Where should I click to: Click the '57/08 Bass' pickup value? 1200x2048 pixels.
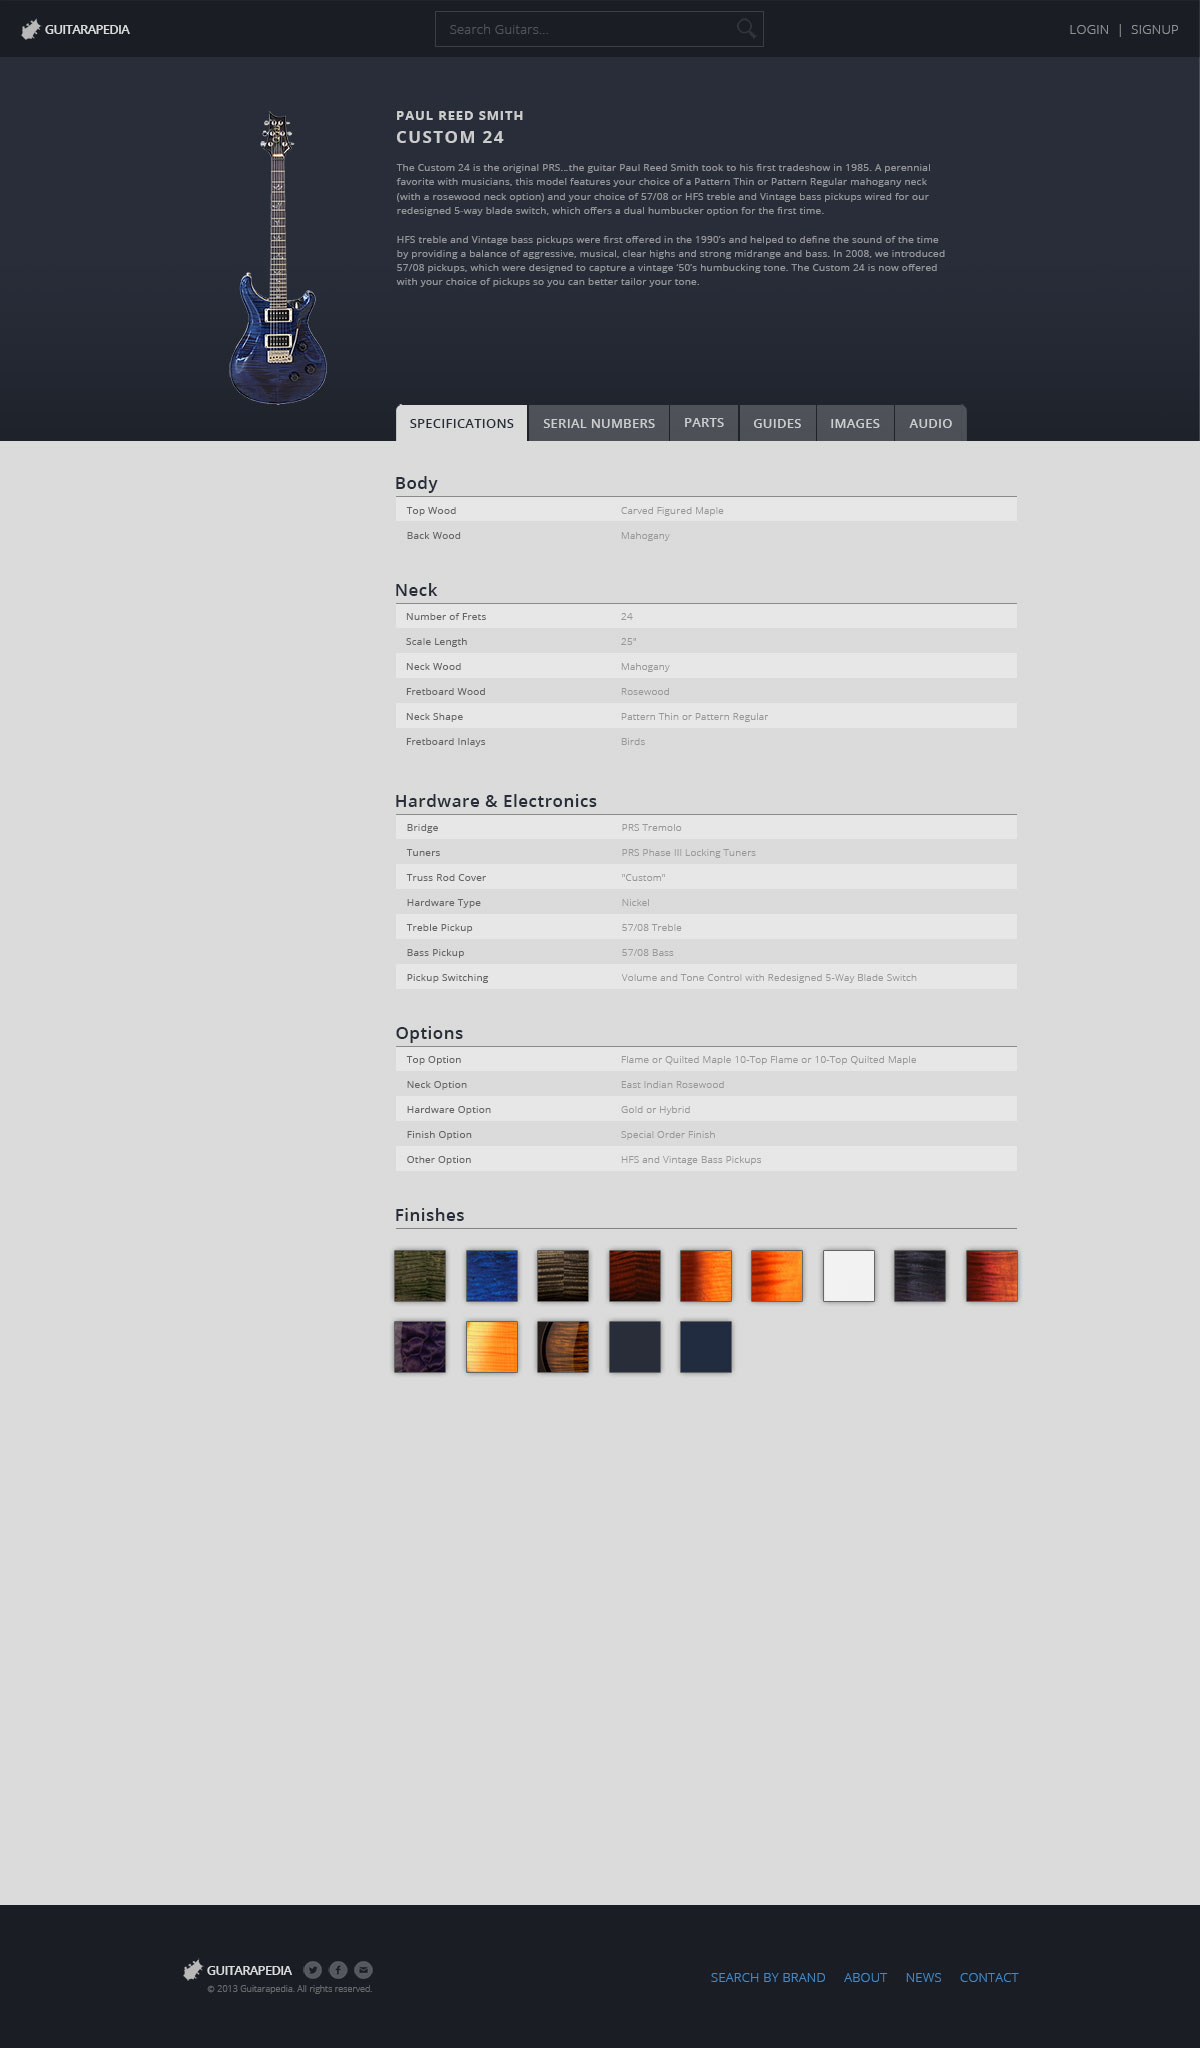point(647,953)
